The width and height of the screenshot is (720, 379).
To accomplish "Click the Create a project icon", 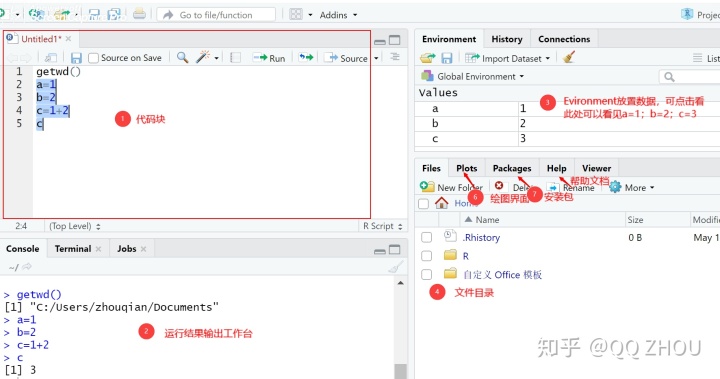I will (36, 15).
